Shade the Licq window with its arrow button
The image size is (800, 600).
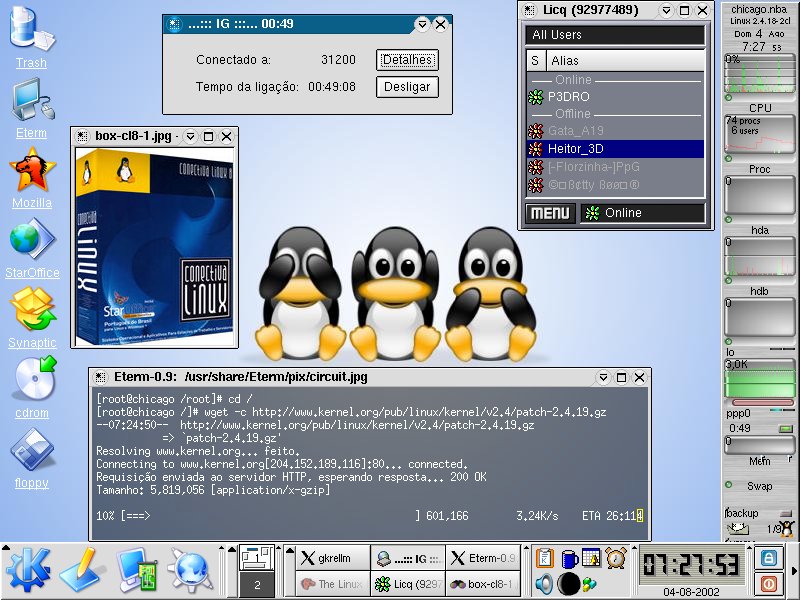pos(666,10)
